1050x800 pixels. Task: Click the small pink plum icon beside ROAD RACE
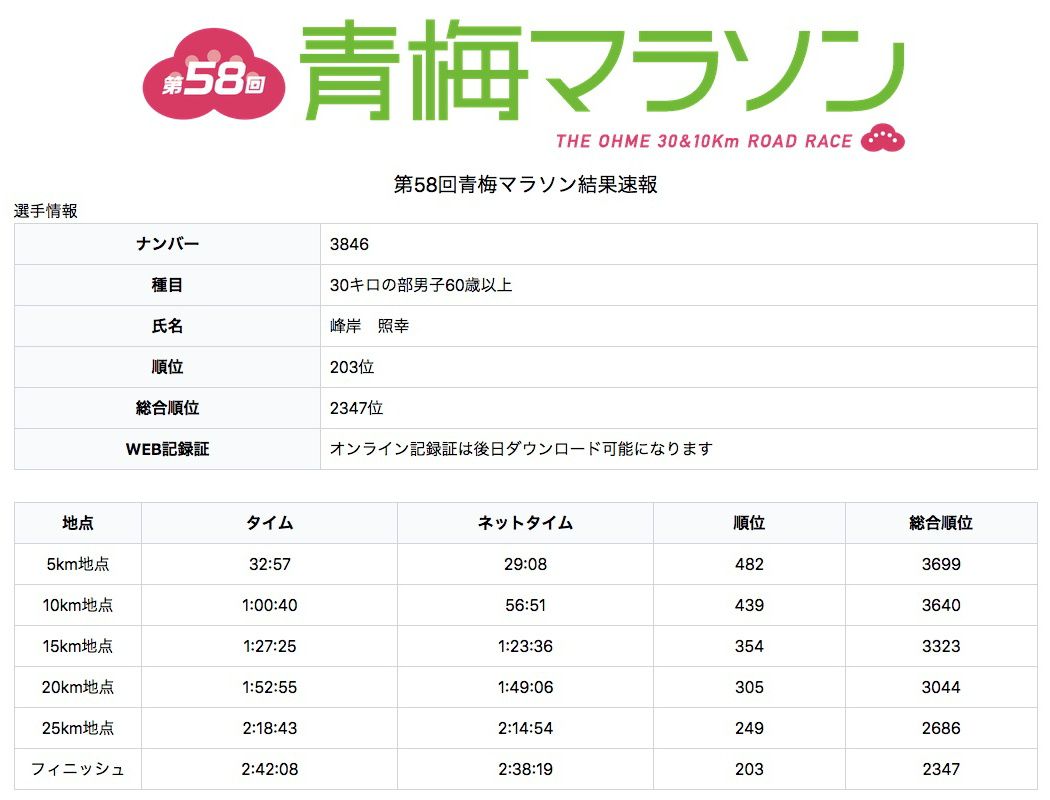tap(882, 138)
